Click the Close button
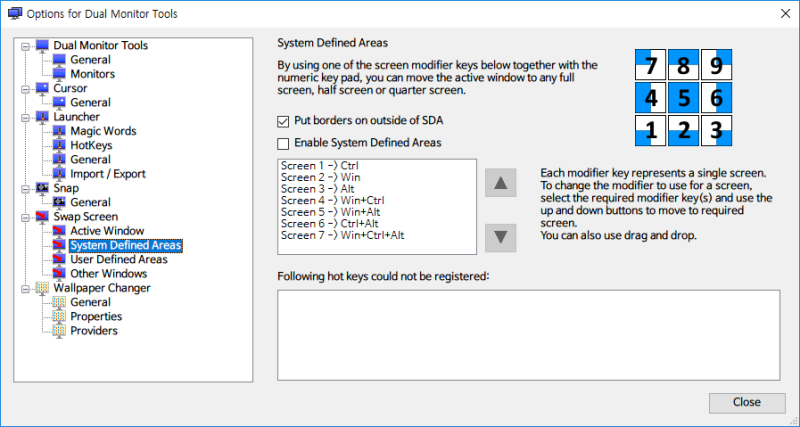The image size is (800, 427). click(x=747, y=403)
